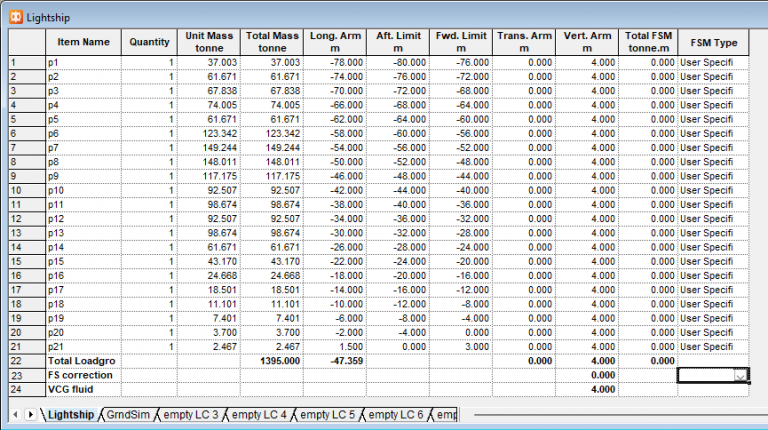The image size is (768, 430).
Task: Click the Total Mass cell showing 1395.000
Action: [272, 360]
